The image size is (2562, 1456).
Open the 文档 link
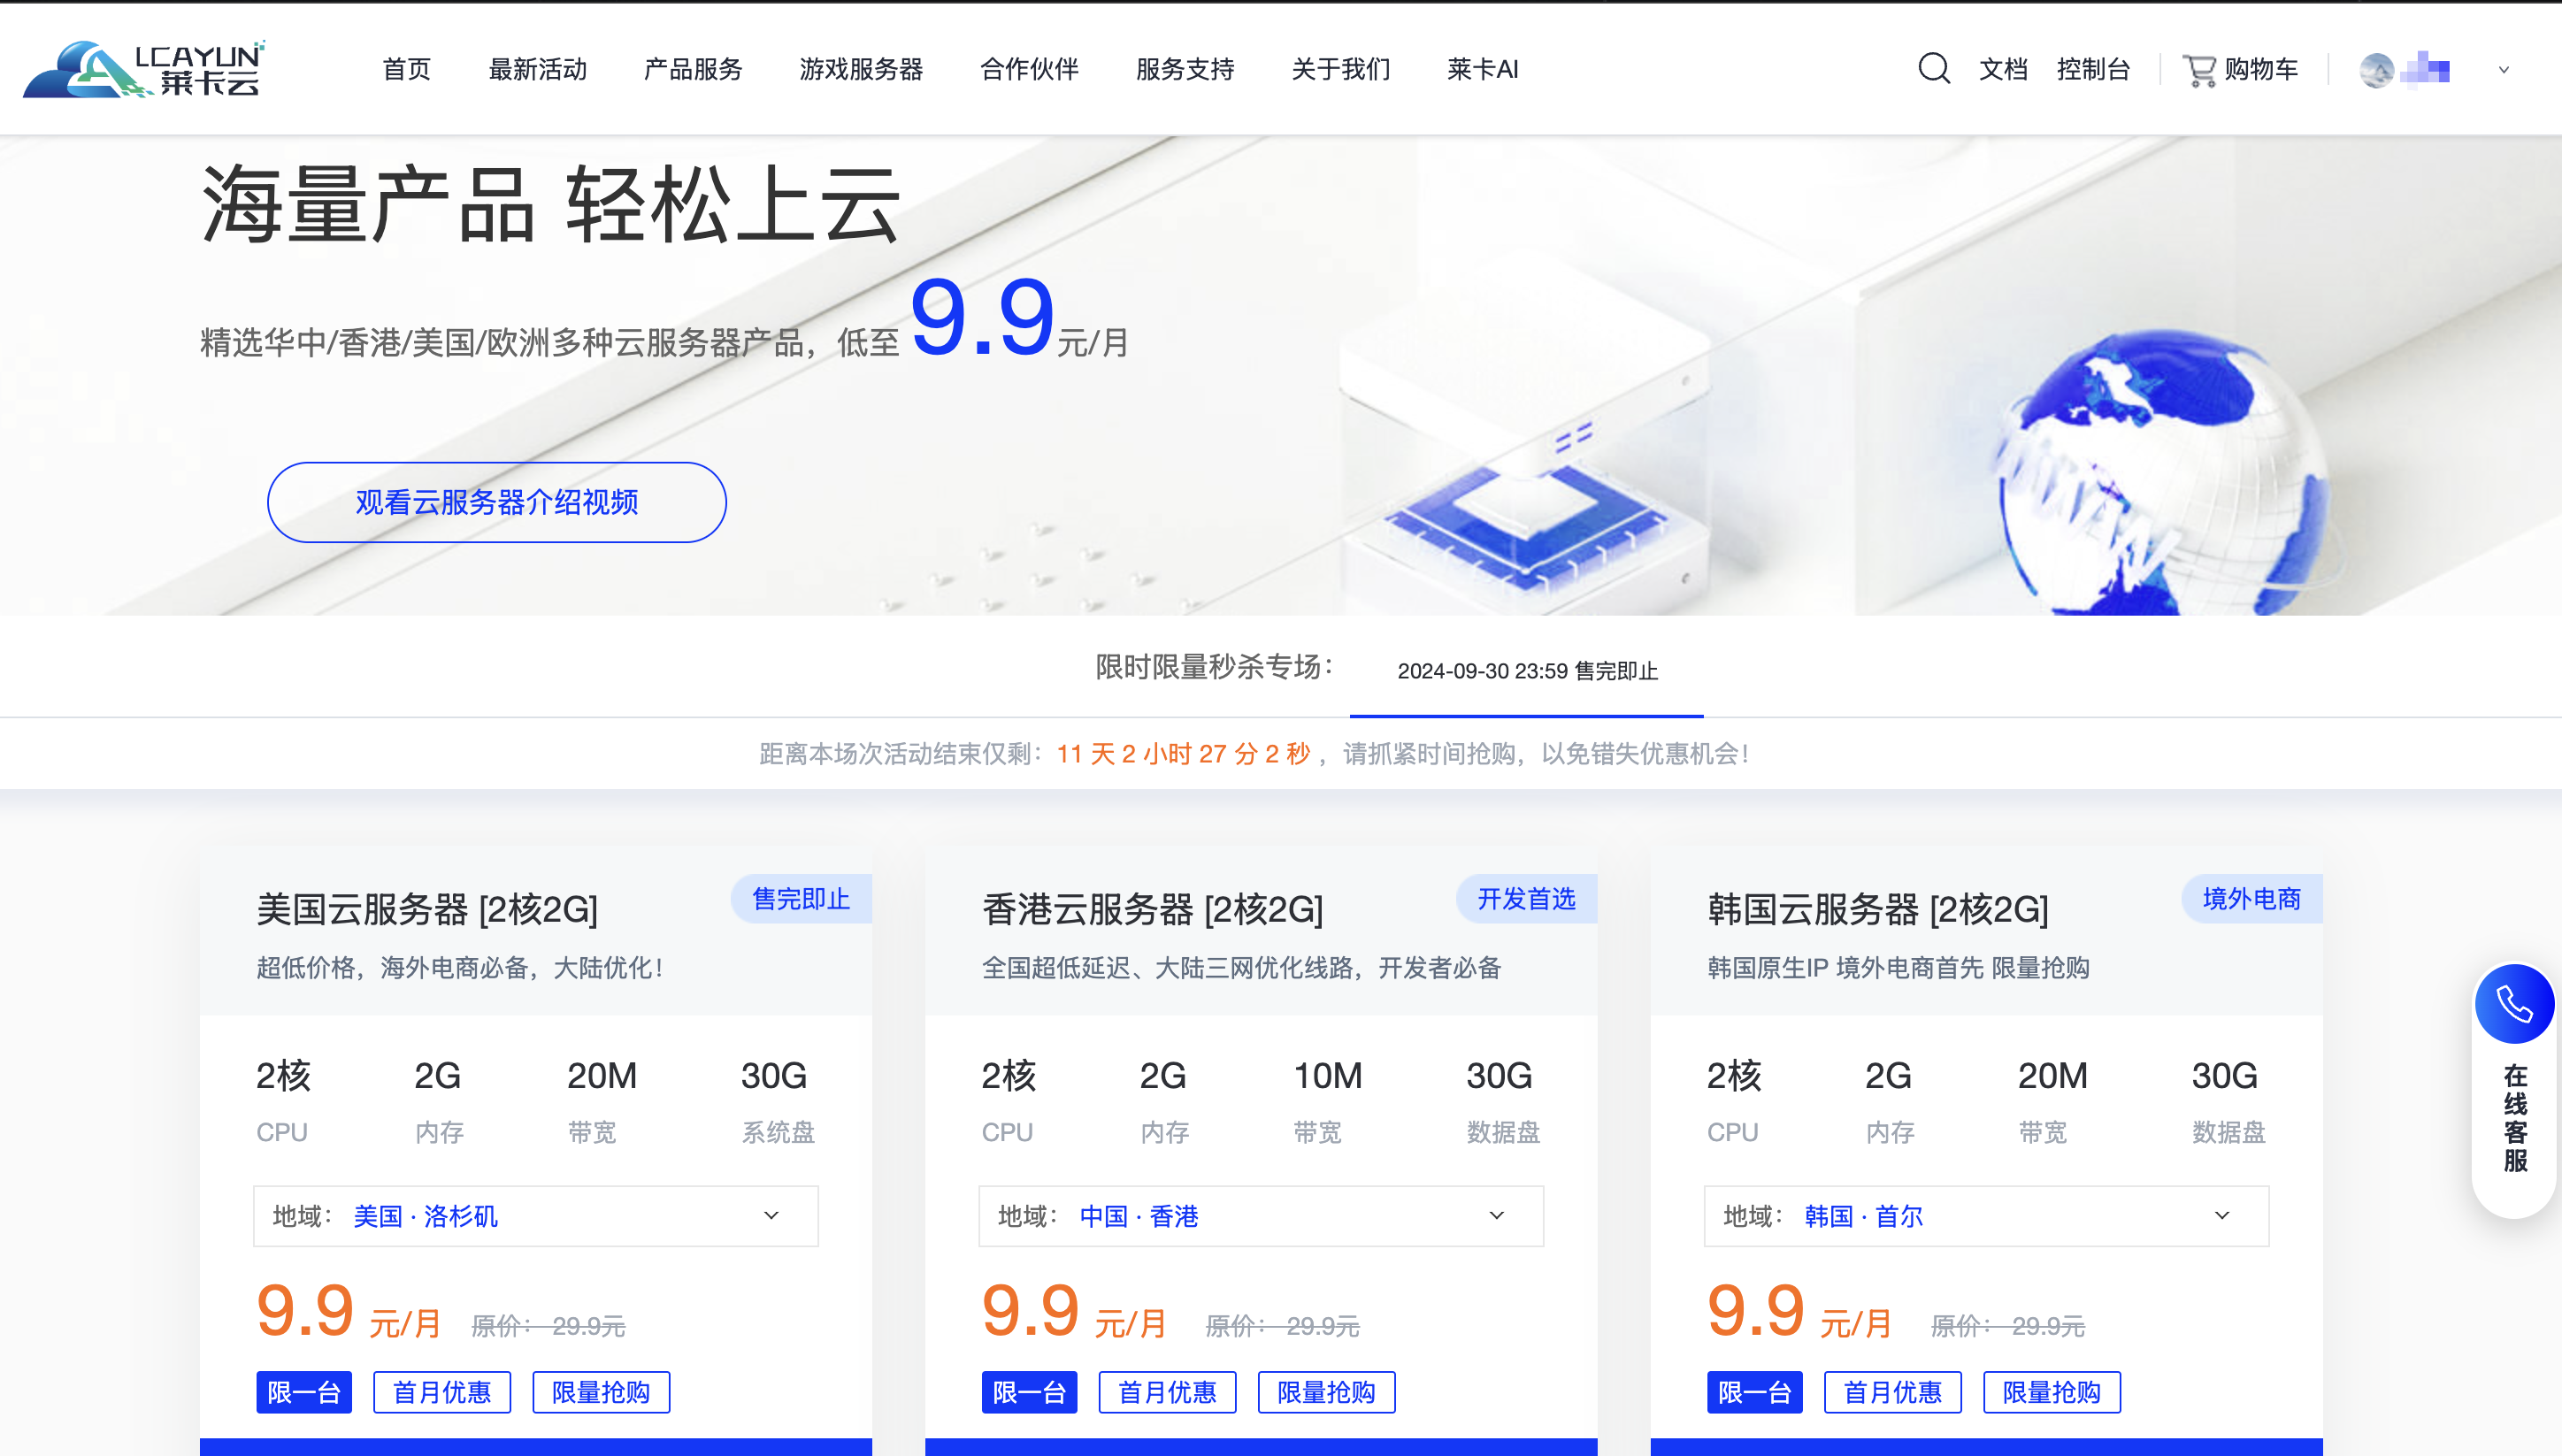point(2003,69)
